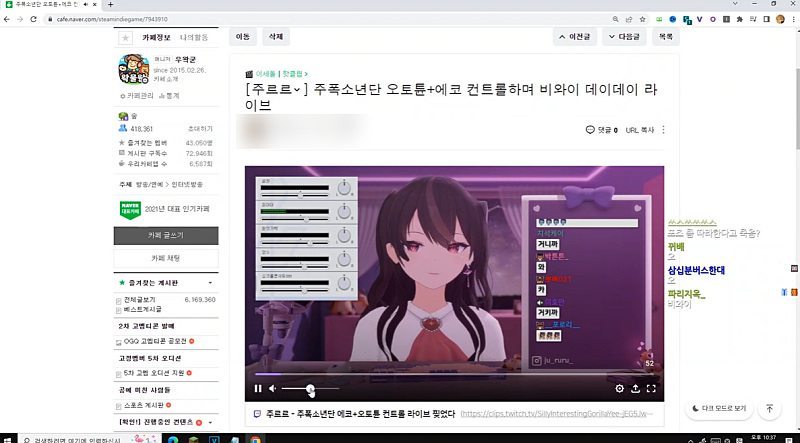Open the media control playlist icon

click(754, 19)
